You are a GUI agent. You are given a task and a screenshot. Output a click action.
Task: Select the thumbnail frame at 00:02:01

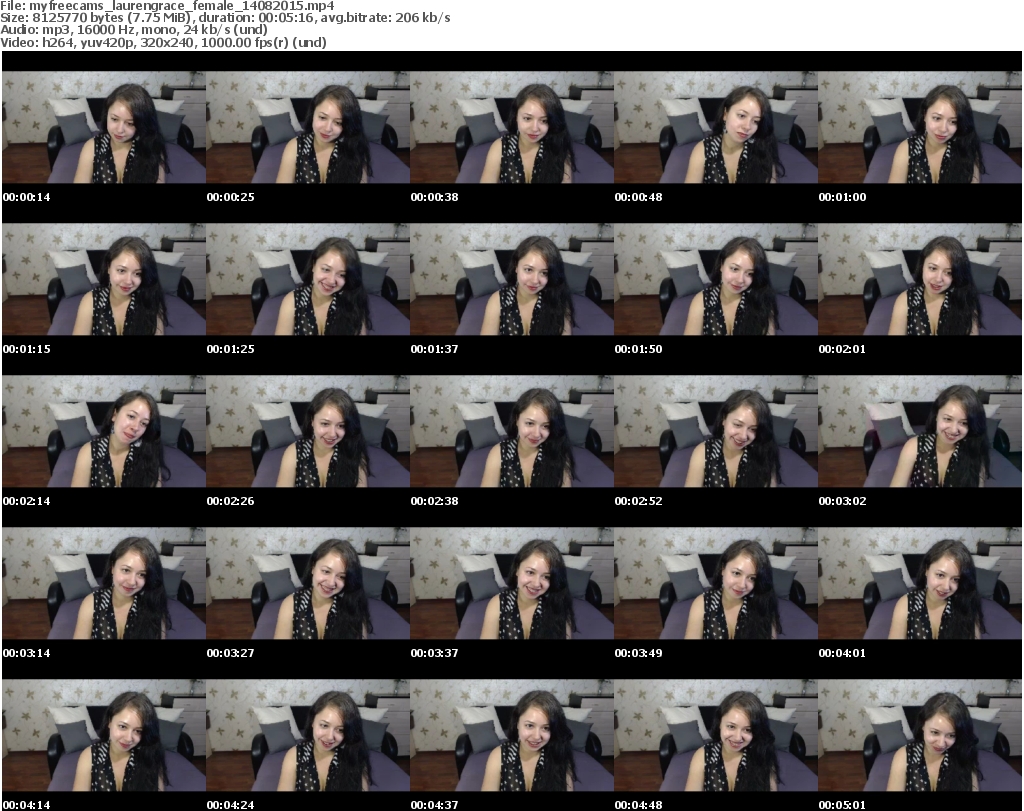920,279
